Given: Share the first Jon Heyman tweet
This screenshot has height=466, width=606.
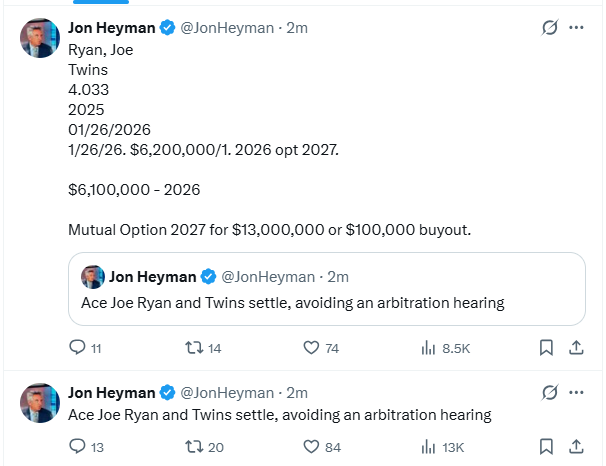Looking at the screenshot, I should coord(576,348).
